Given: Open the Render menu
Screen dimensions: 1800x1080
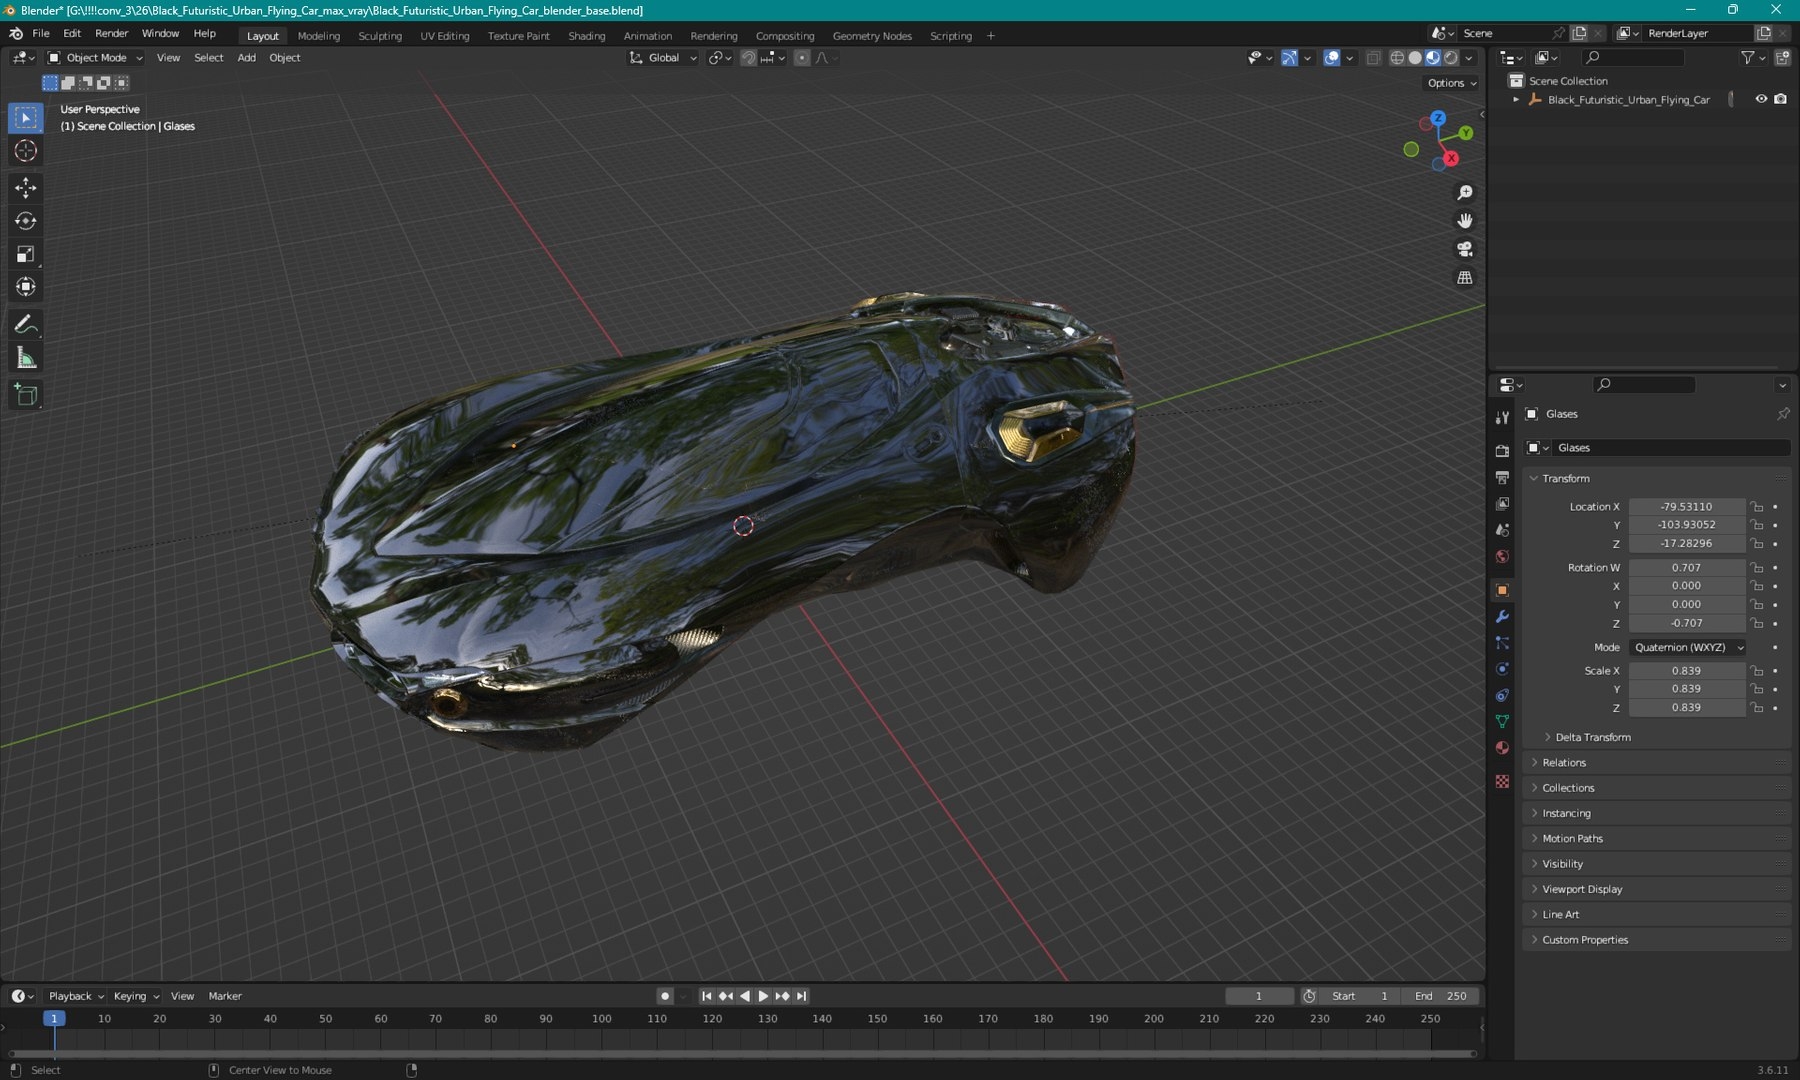Looking at the screenshot, I should coord(111,33).
